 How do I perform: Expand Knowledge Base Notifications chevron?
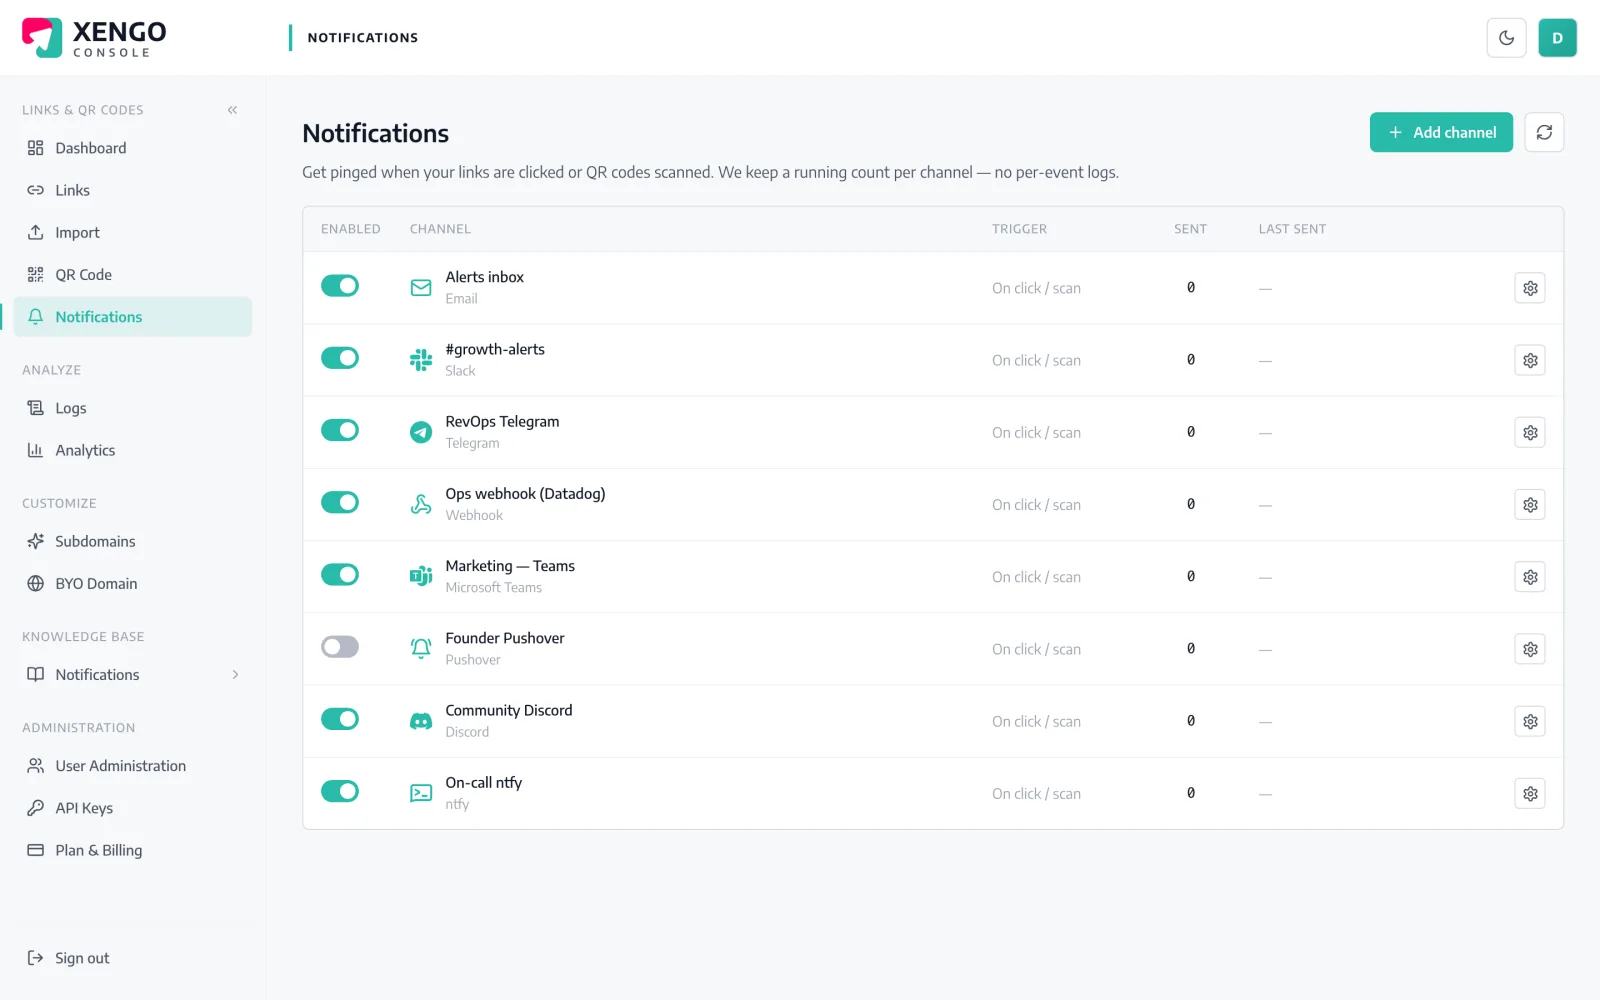point(235,675)
